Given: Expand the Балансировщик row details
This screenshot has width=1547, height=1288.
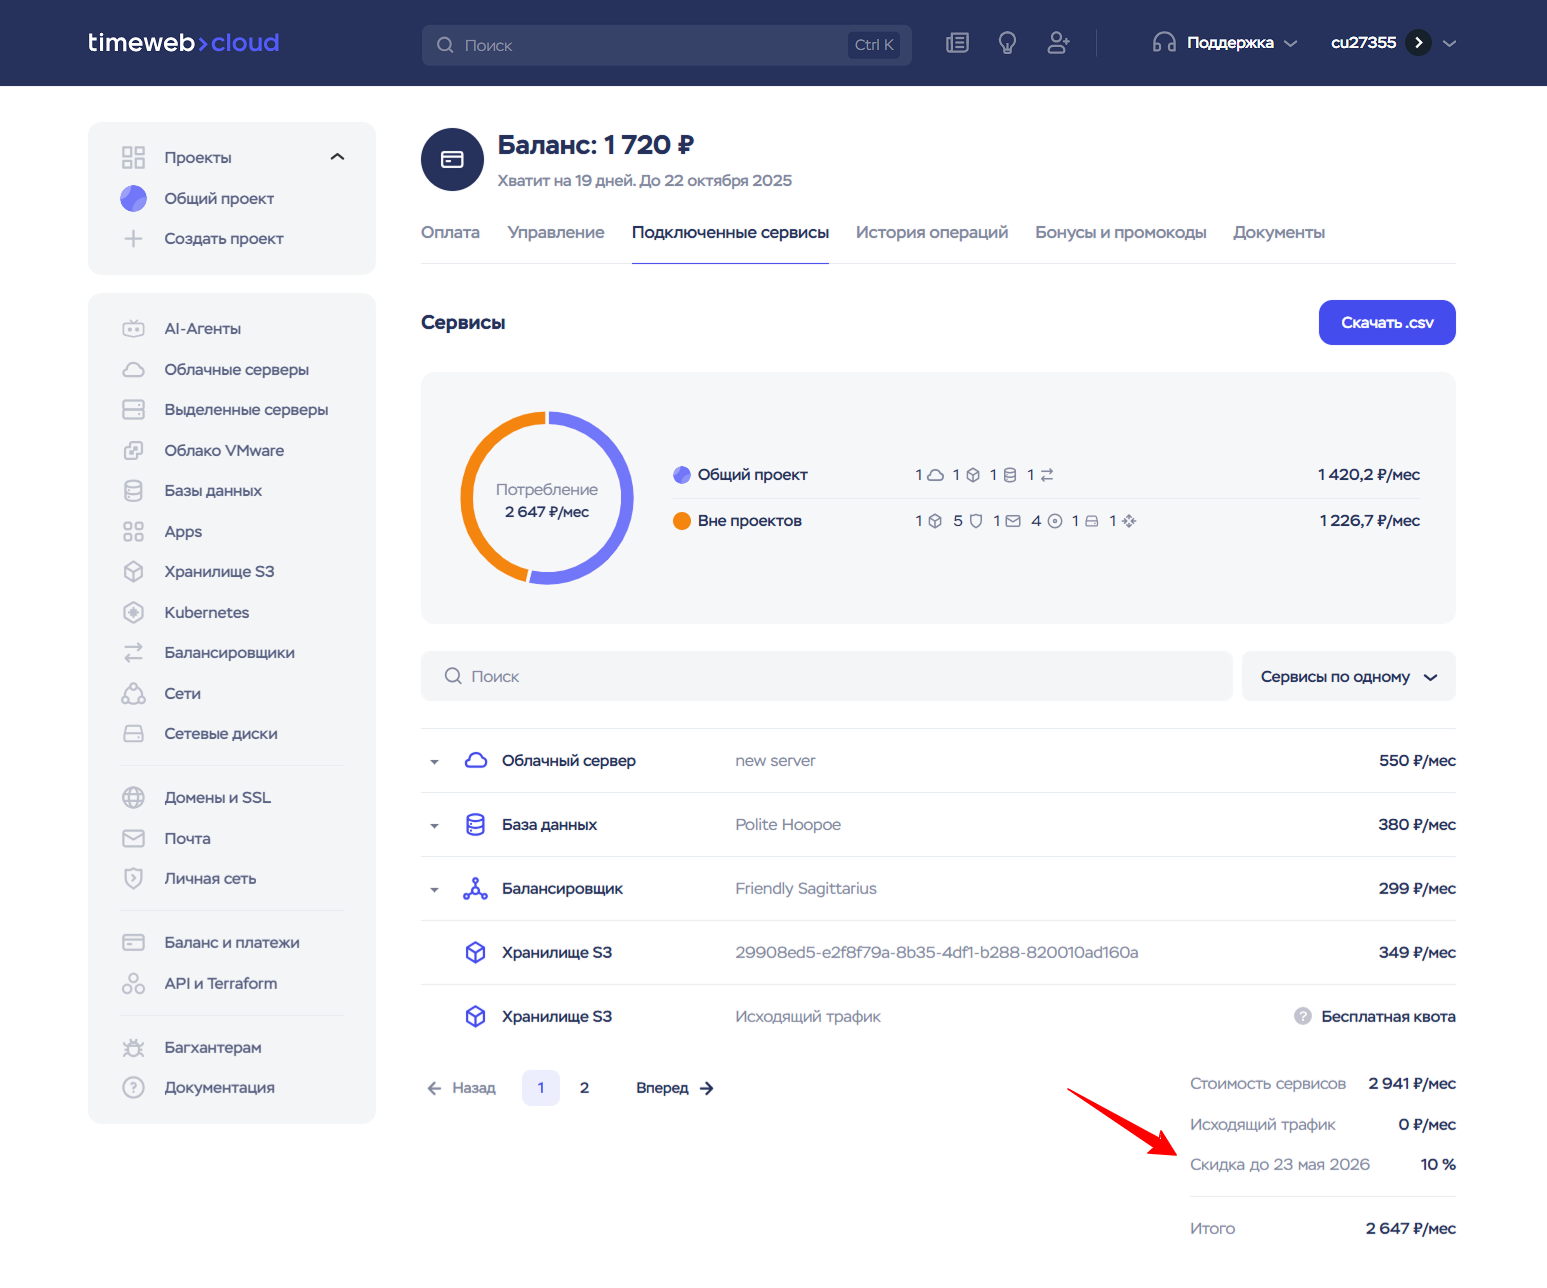Looking at the screenshot, I should coord(434,890).
